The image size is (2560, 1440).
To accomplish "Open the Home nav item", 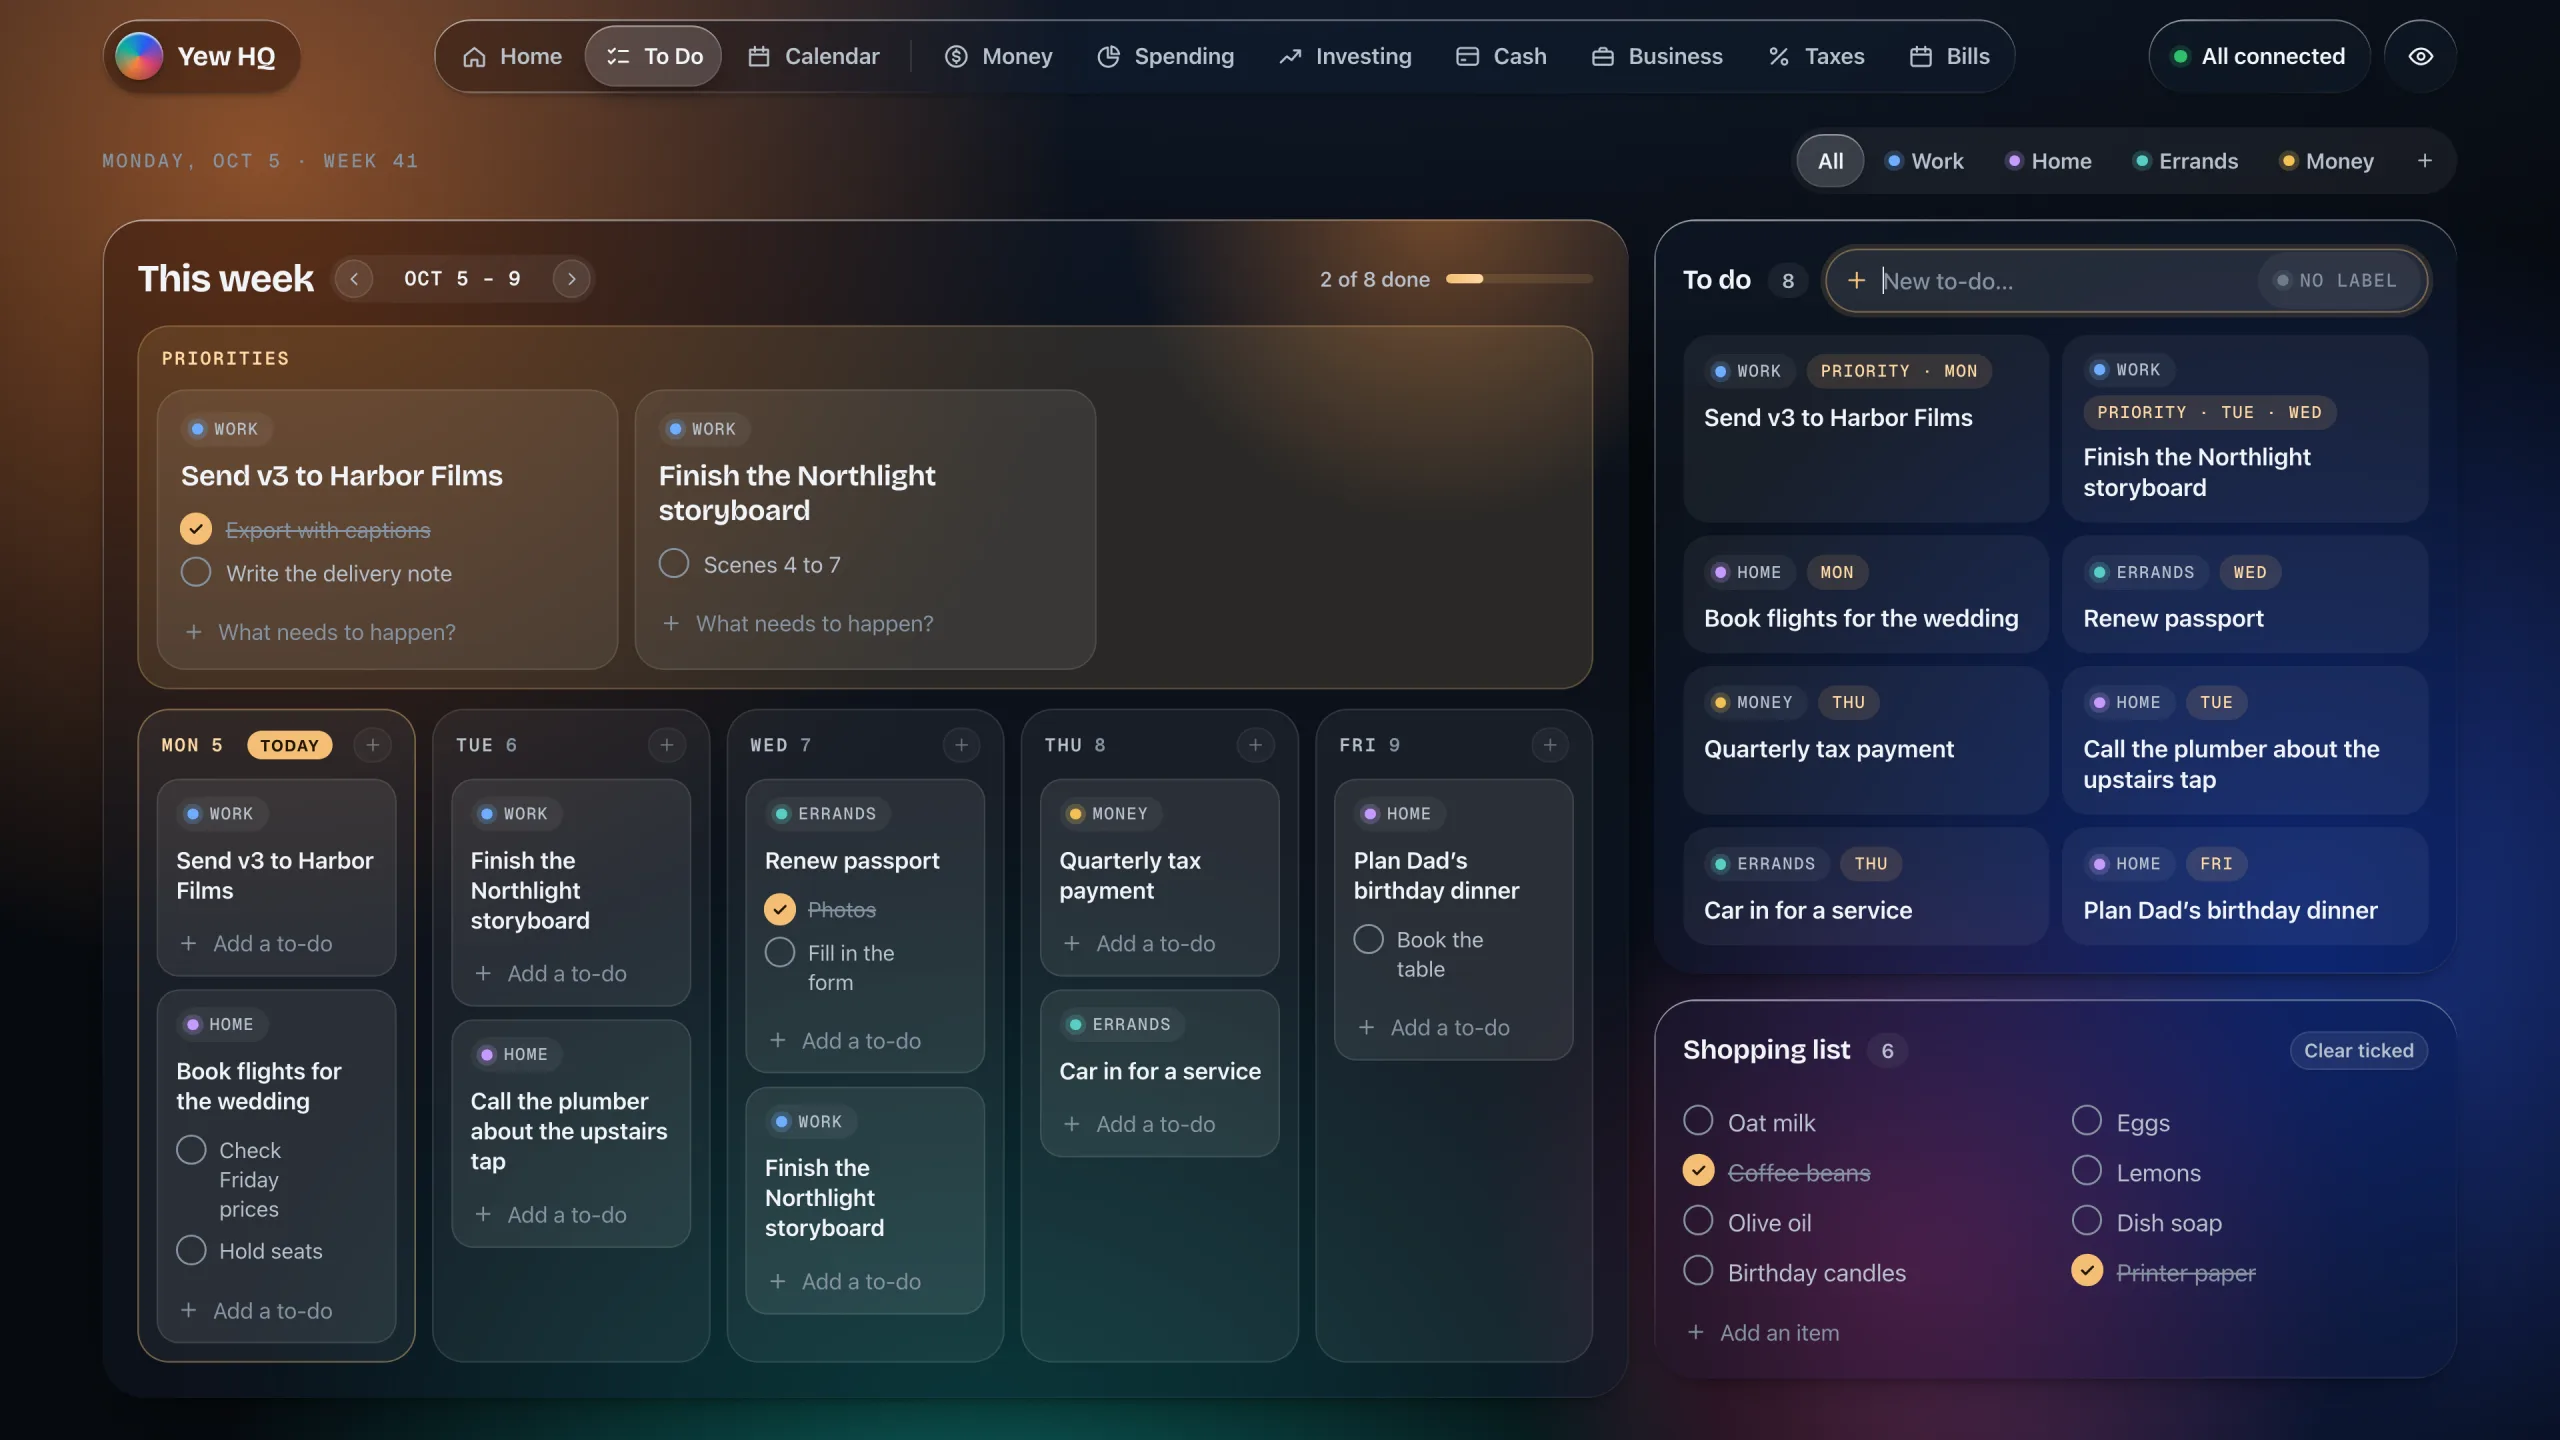I will [x=512, y=56].
